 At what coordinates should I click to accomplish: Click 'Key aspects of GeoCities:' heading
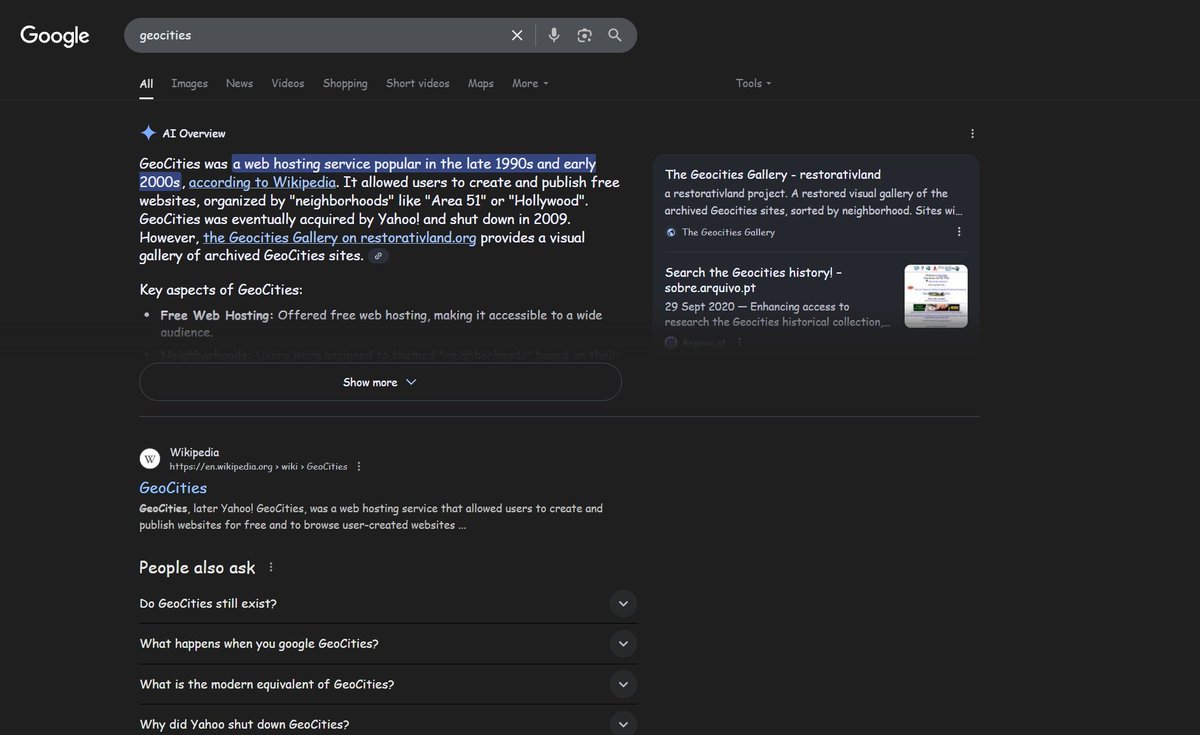[221, 290]
